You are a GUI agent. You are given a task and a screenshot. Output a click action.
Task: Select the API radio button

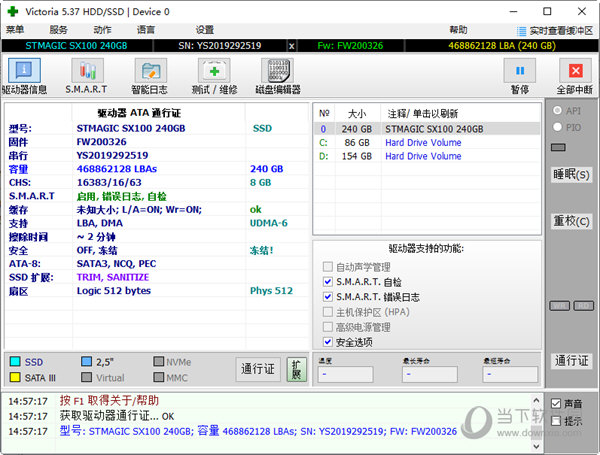(557, 111)
